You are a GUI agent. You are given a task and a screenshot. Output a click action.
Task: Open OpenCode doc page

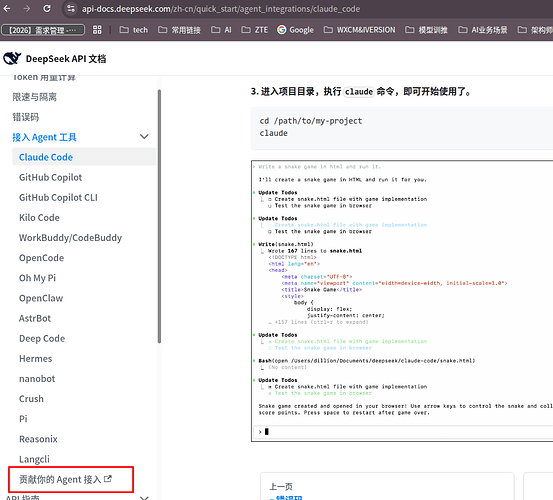[41, 258]
